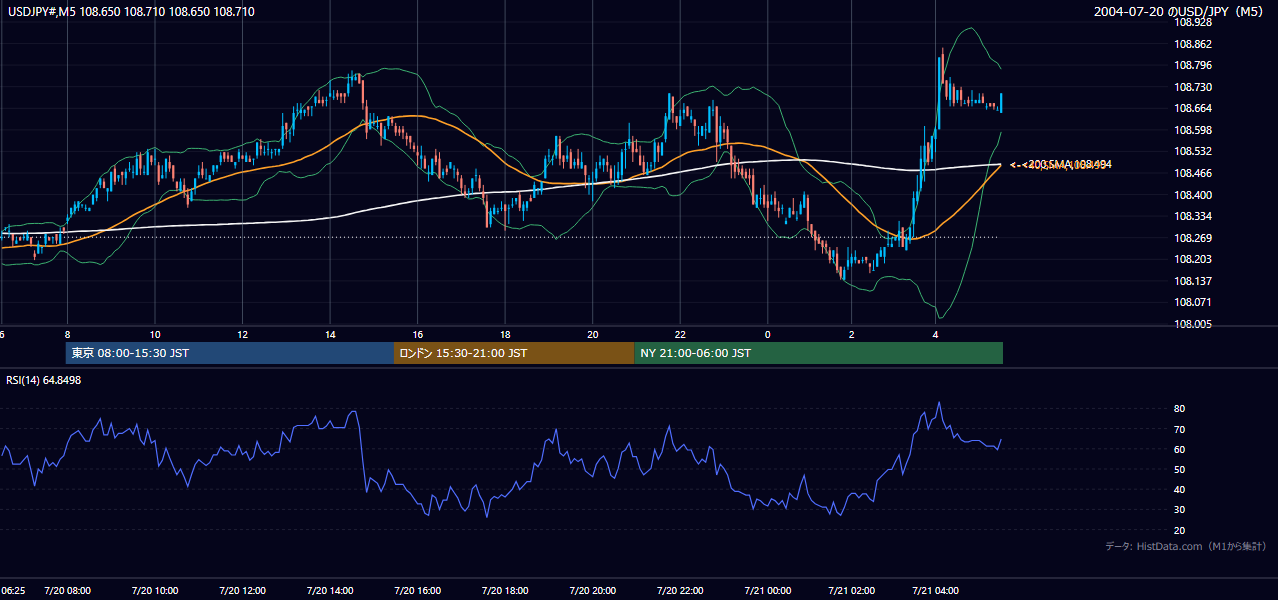Click the 7/21 02:00 time label

pyautogui.click(x=852, y=591)
